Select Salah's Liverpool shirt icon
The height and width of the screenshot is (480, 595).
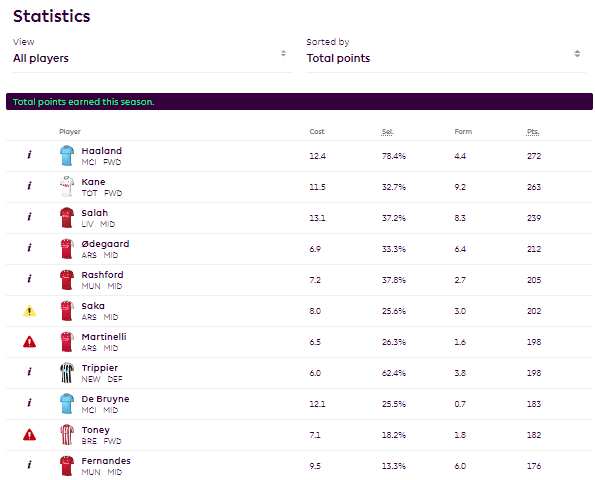tap(67, 218)
